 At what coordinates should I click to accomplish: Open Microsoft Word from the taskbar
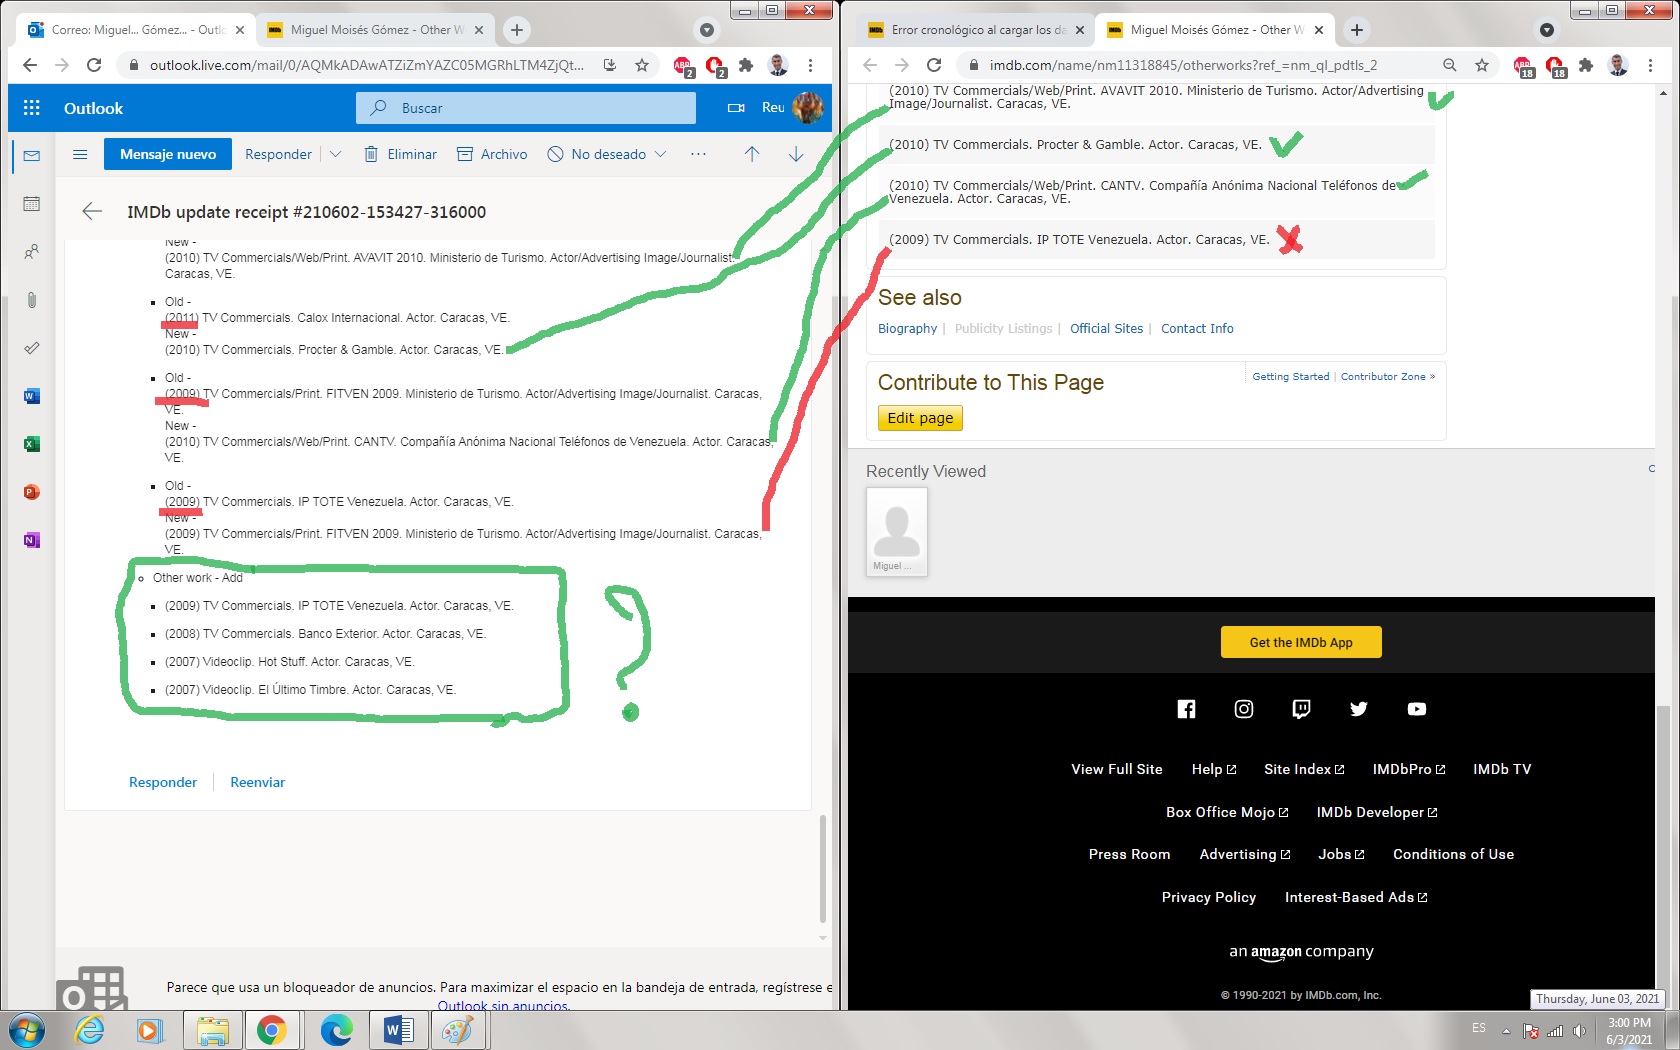click(398, 1030)
